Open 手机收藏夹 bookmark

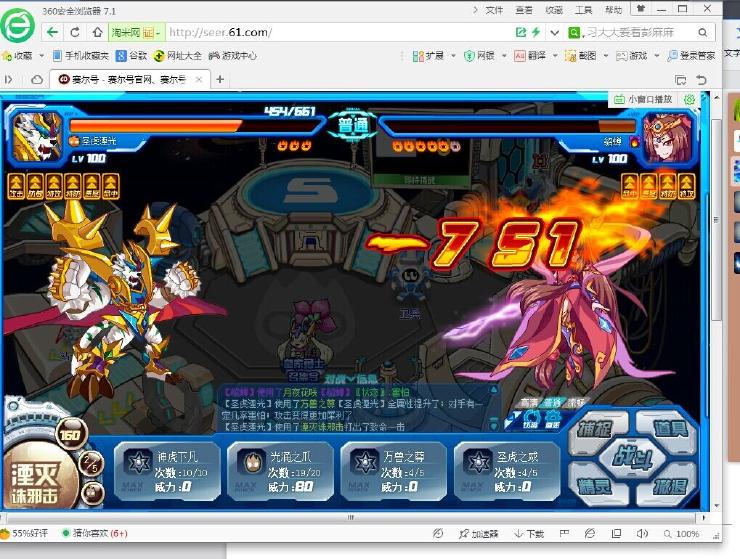[80, 56]
